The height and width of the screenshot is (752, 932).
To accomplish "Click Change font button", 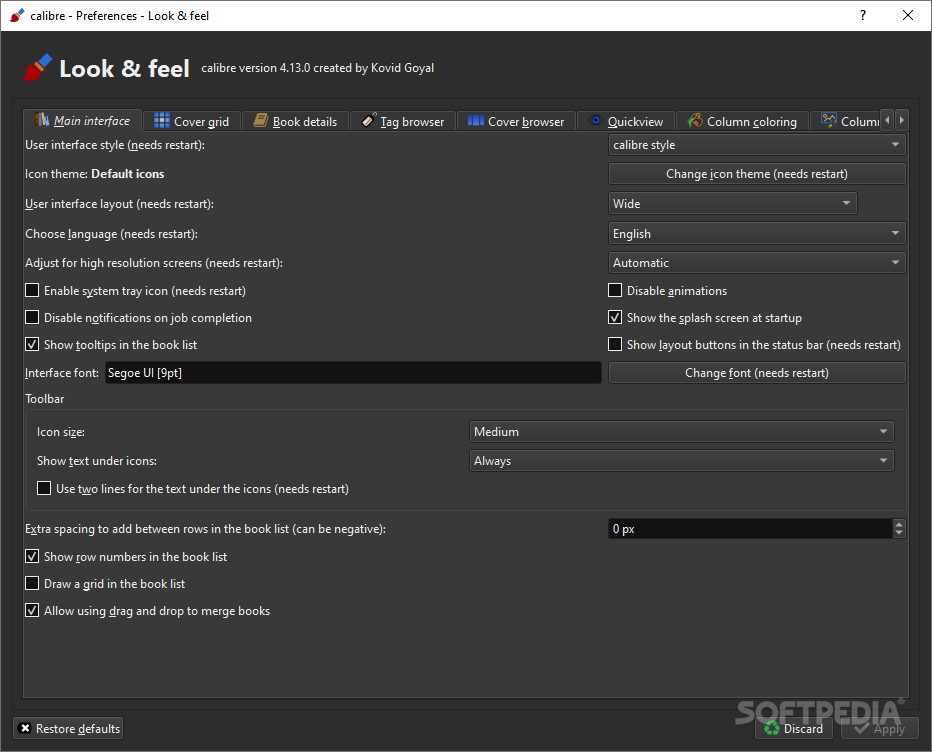I will click(757, 373).
